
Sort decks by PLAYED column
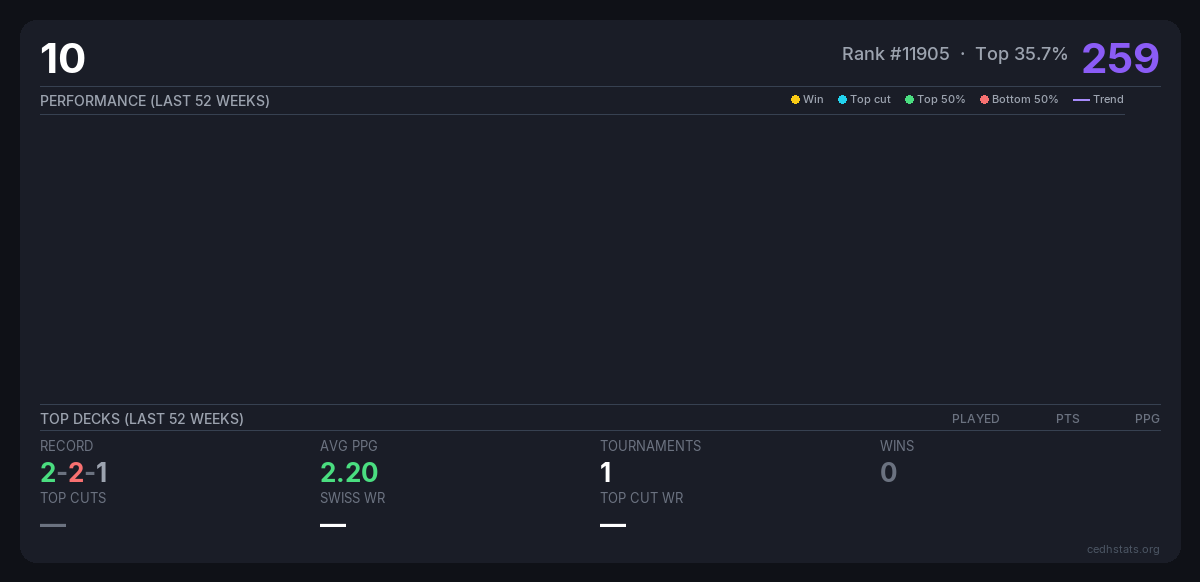[x=975, y=419]
